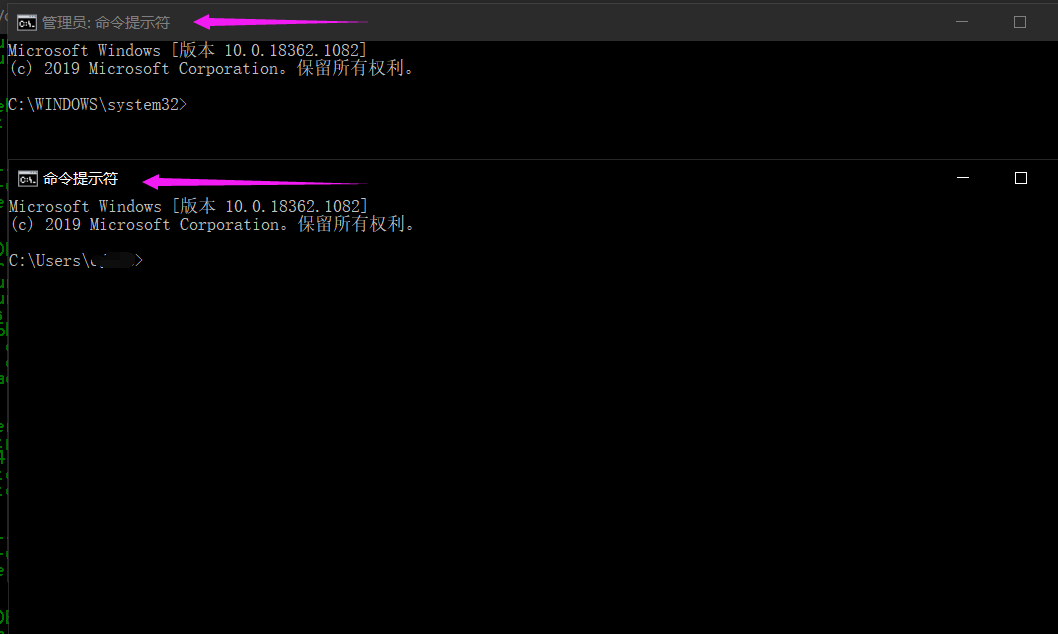
Task: Maximize the lower 命令提示符 window
Action: tap(1020, 178)
